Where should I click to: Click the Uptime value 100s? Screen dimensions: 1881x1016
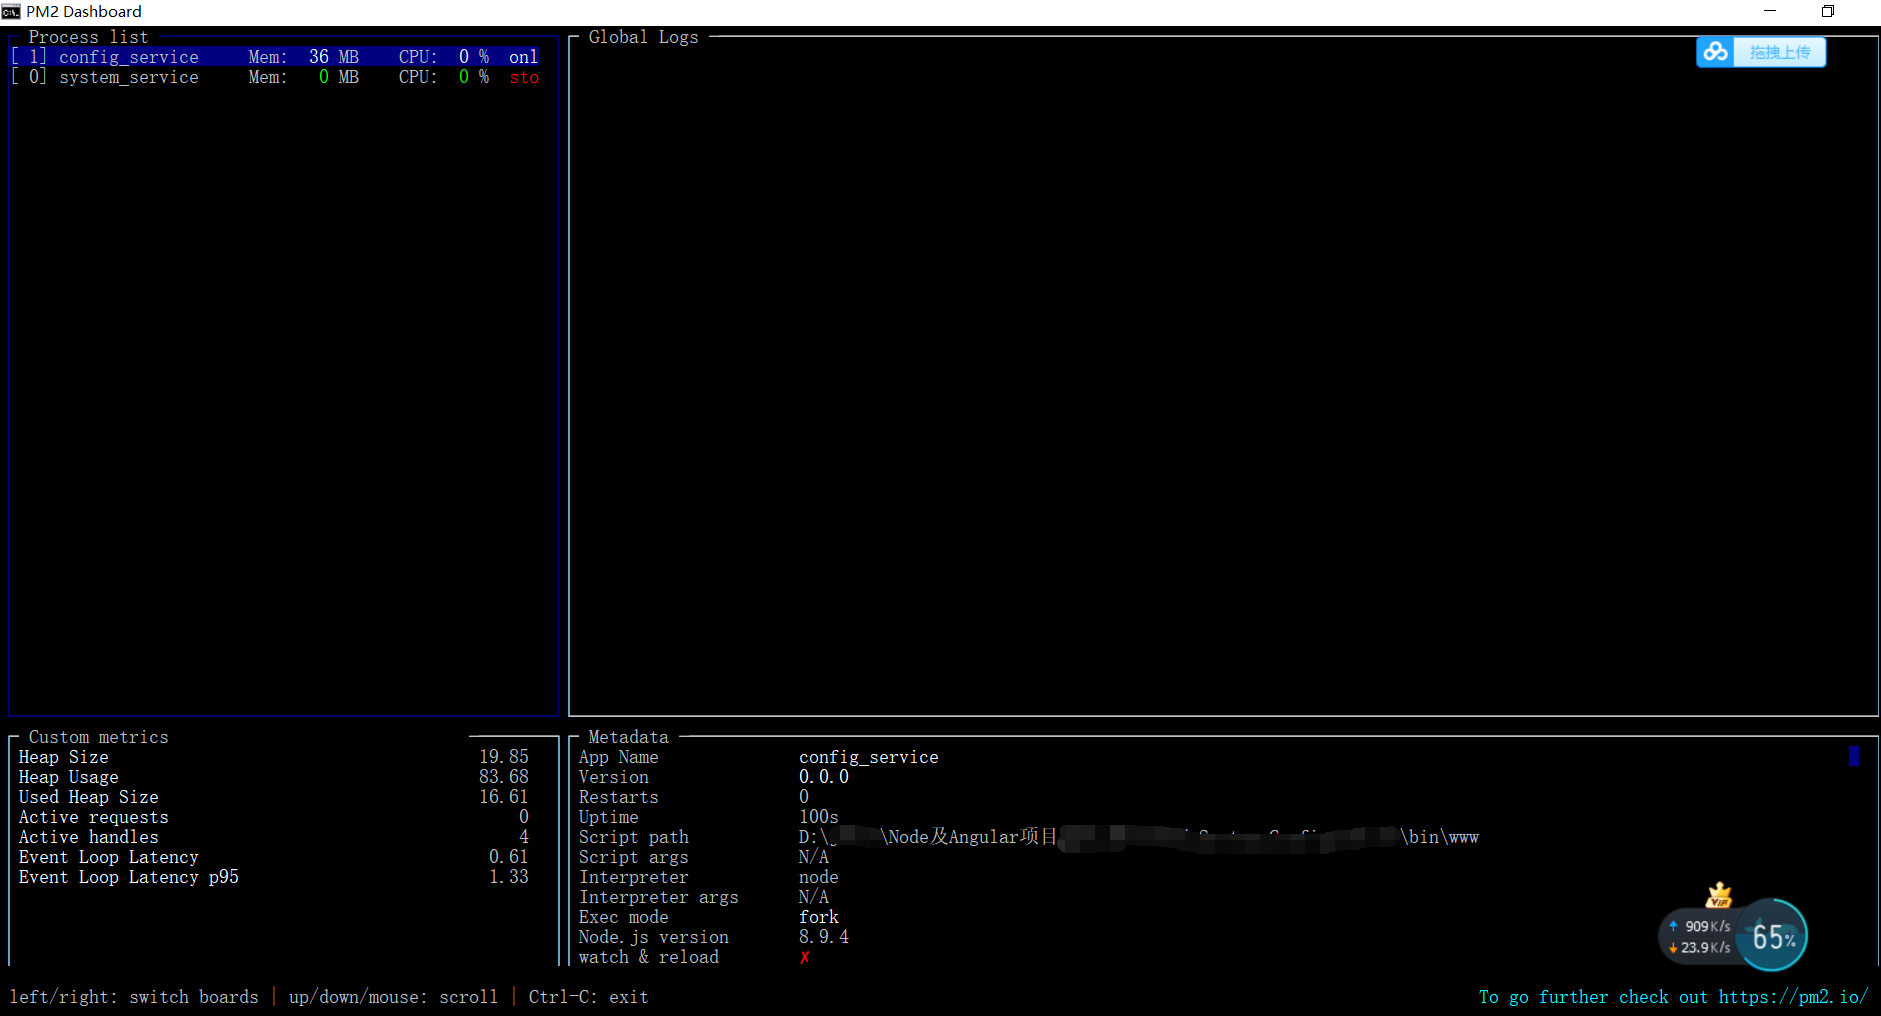(x=818, y=817)
